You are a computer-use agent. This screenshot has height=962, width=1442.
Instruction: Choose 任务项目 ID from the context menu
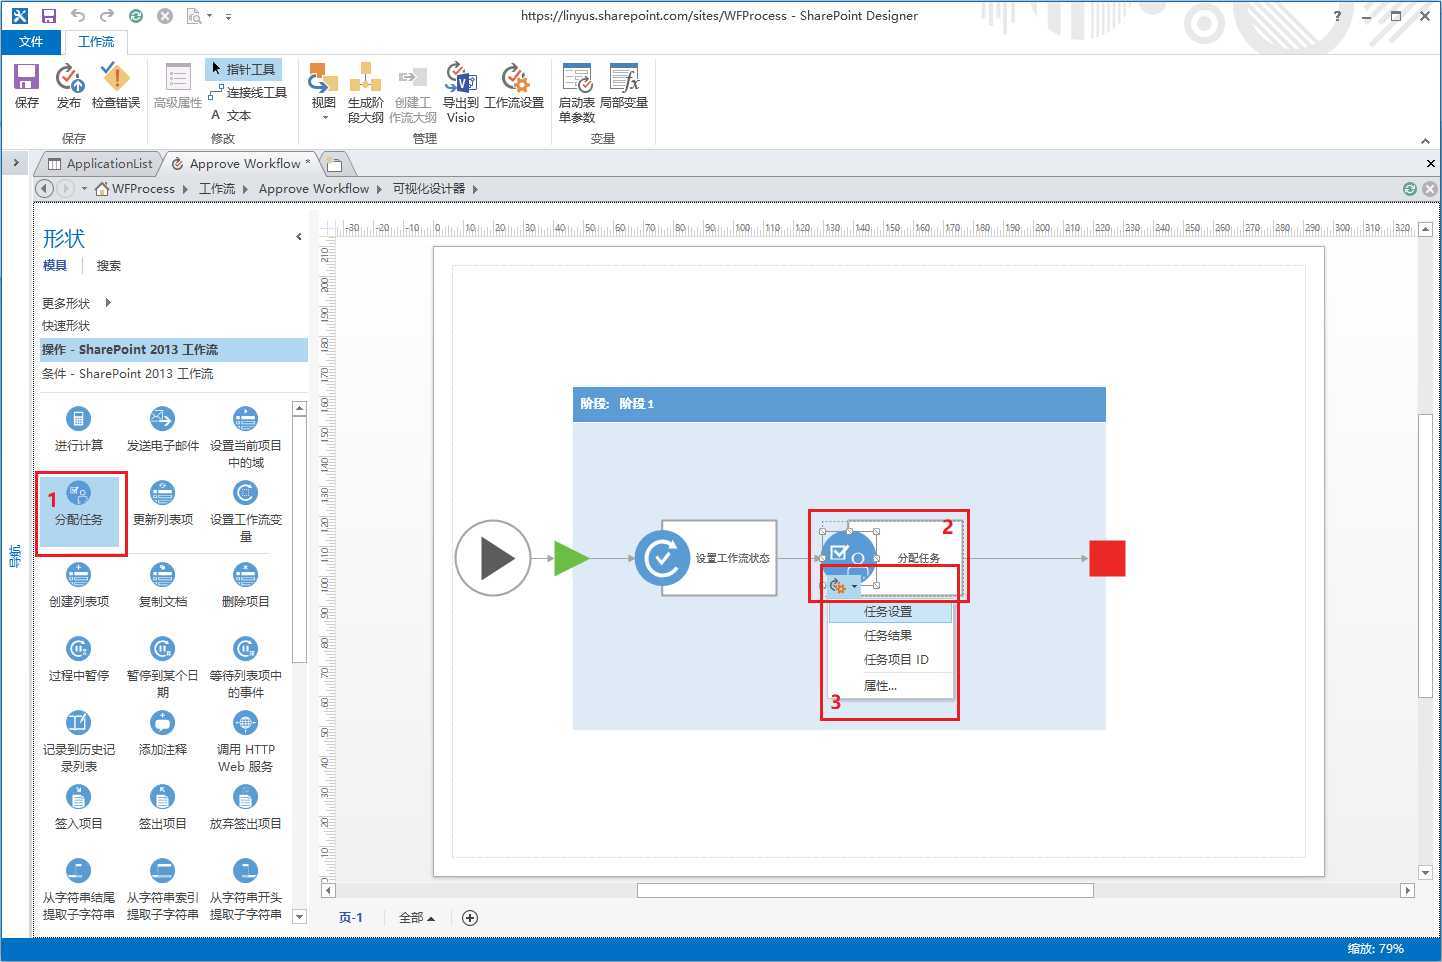tap(890, 659)
